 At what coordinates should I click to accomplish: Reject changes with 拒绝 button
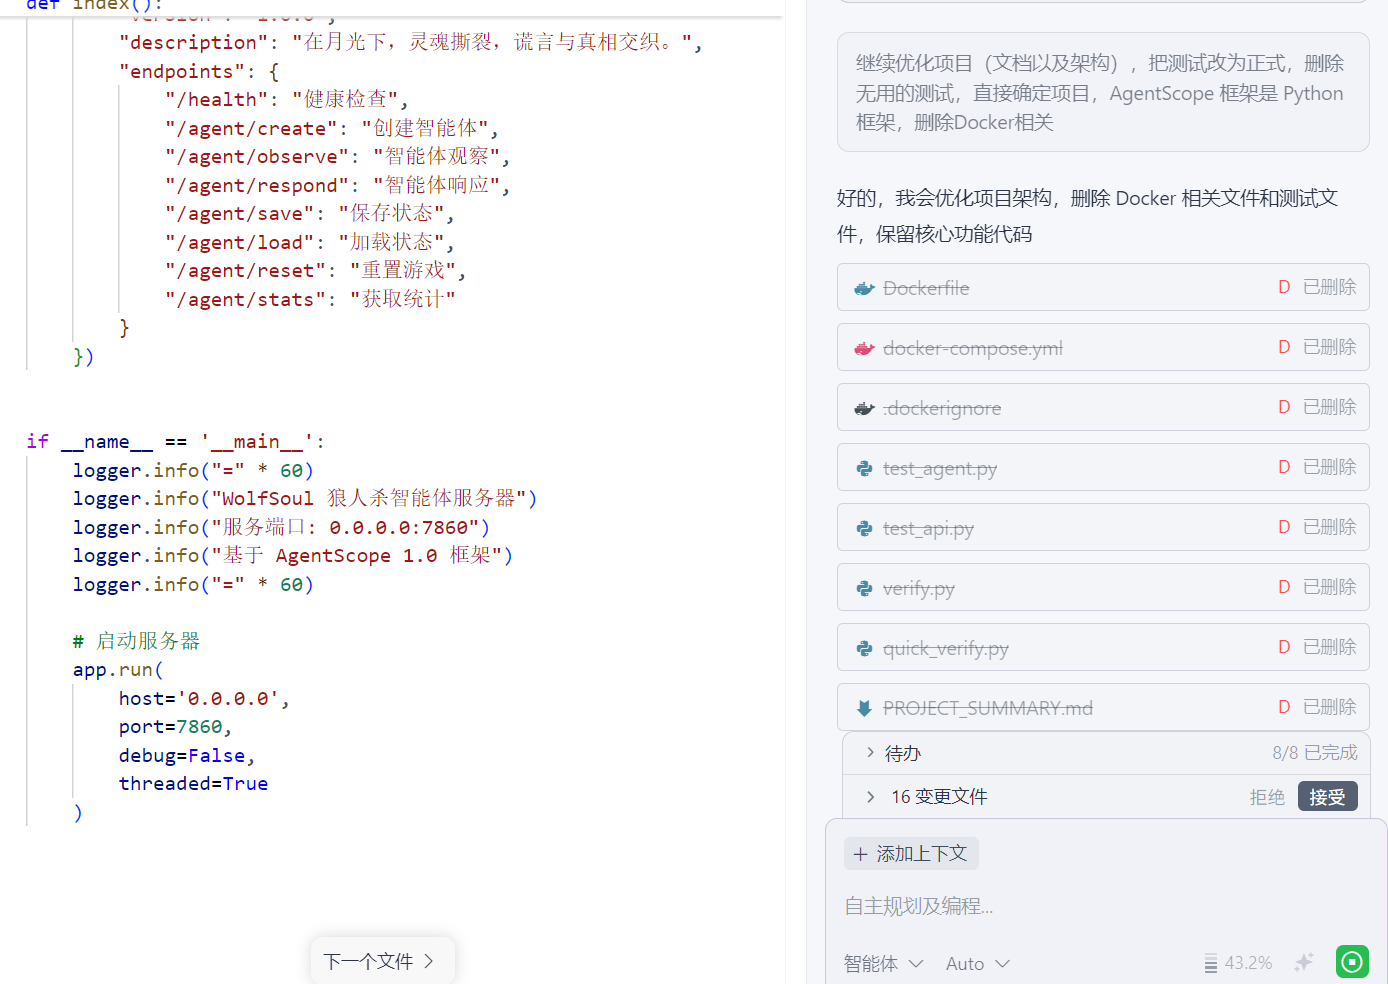click(1267, 797)
